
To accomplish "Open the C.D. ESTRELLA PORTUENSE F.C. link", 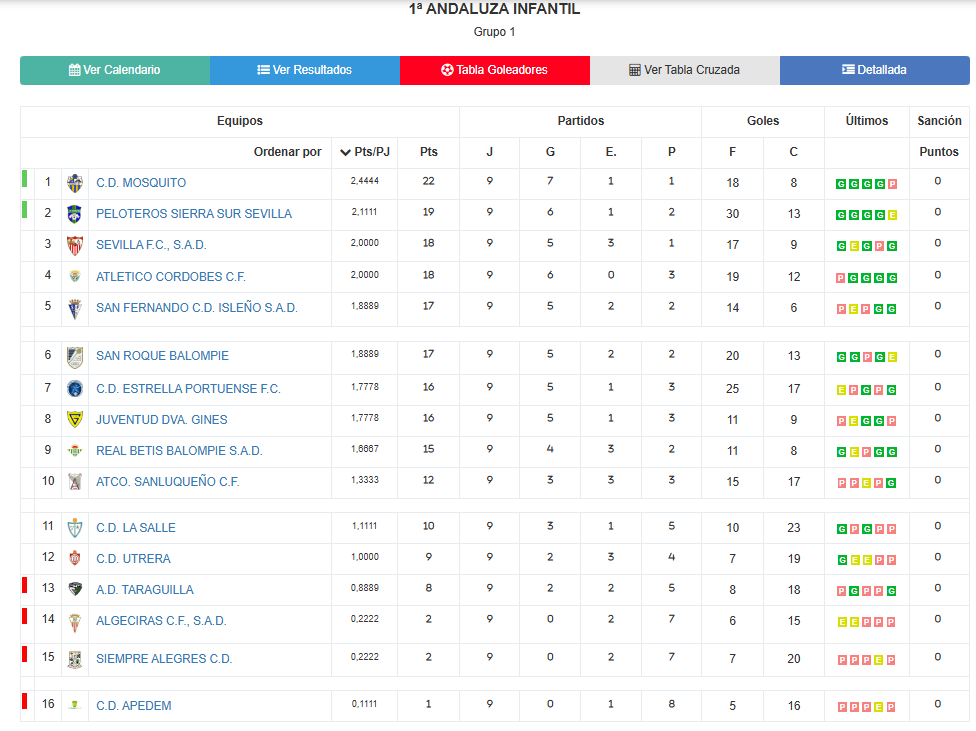I will tap(188, 389).
